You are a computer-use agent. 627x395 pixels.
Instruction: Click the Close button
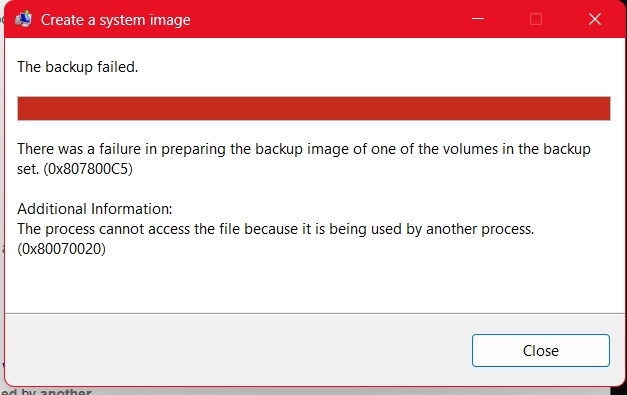click(541, 351)
